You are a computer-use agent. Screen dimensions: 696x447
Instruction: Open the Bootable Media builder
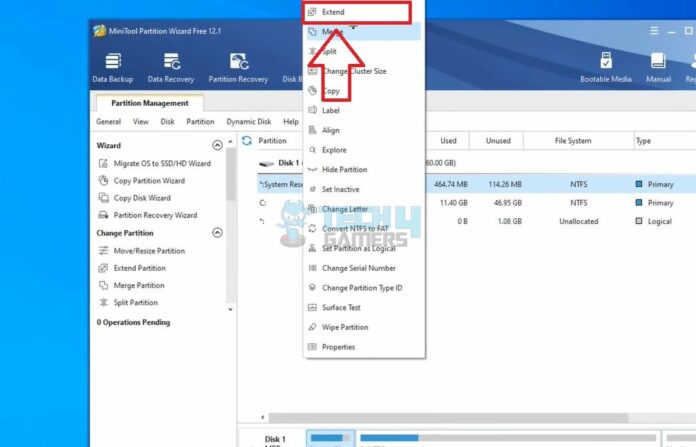605,68
